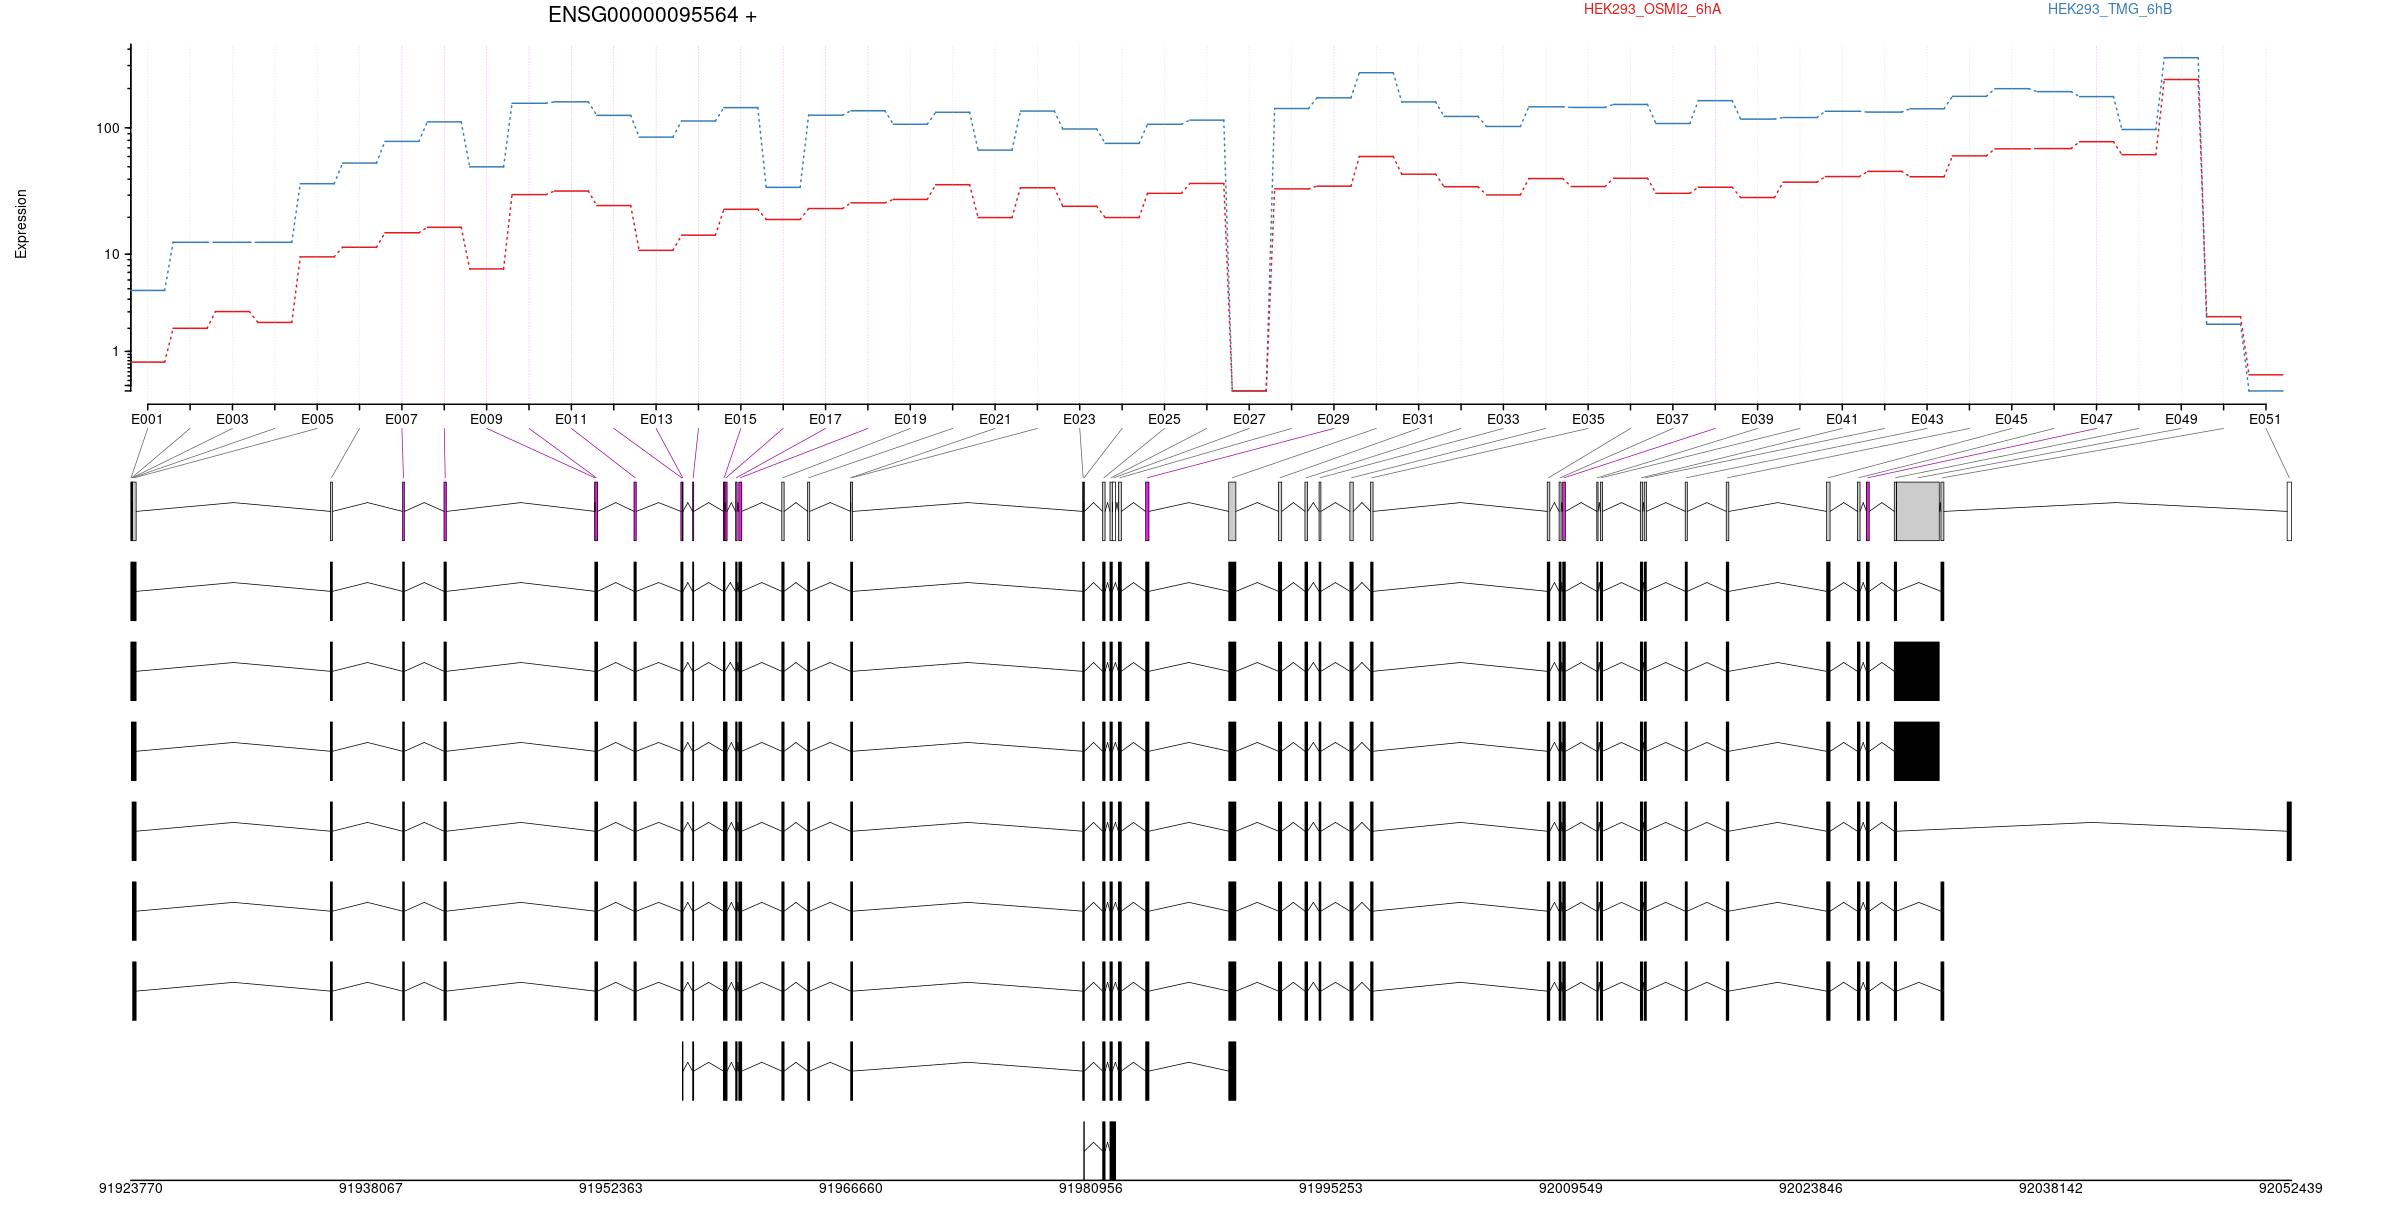Click the blue peak segment at exon E049
This screenshot has width=2400, height=1210.
[x=2181, y=58]
